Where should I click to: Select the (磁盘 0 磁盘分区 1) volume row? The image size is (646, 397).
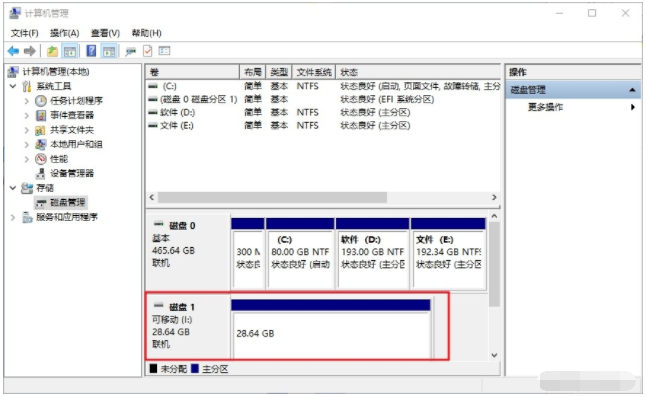[x=323, y=99]
